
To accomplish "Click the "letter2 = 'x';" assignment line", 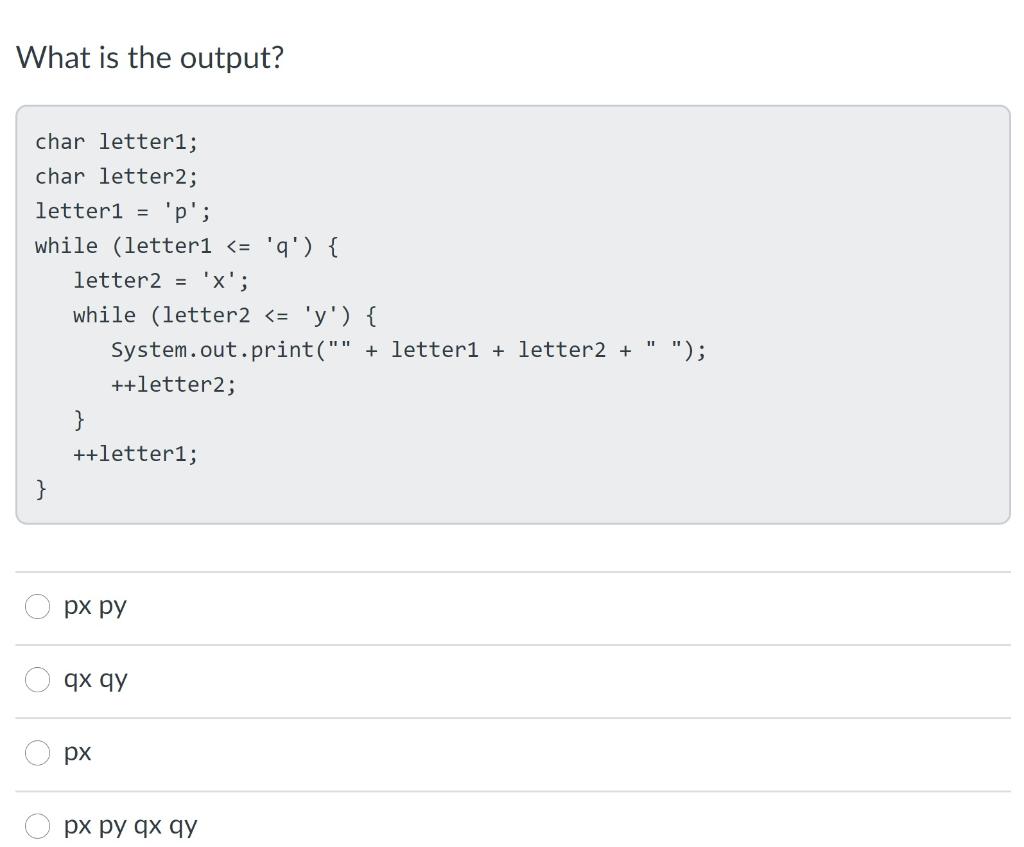I will click(160, 280).
